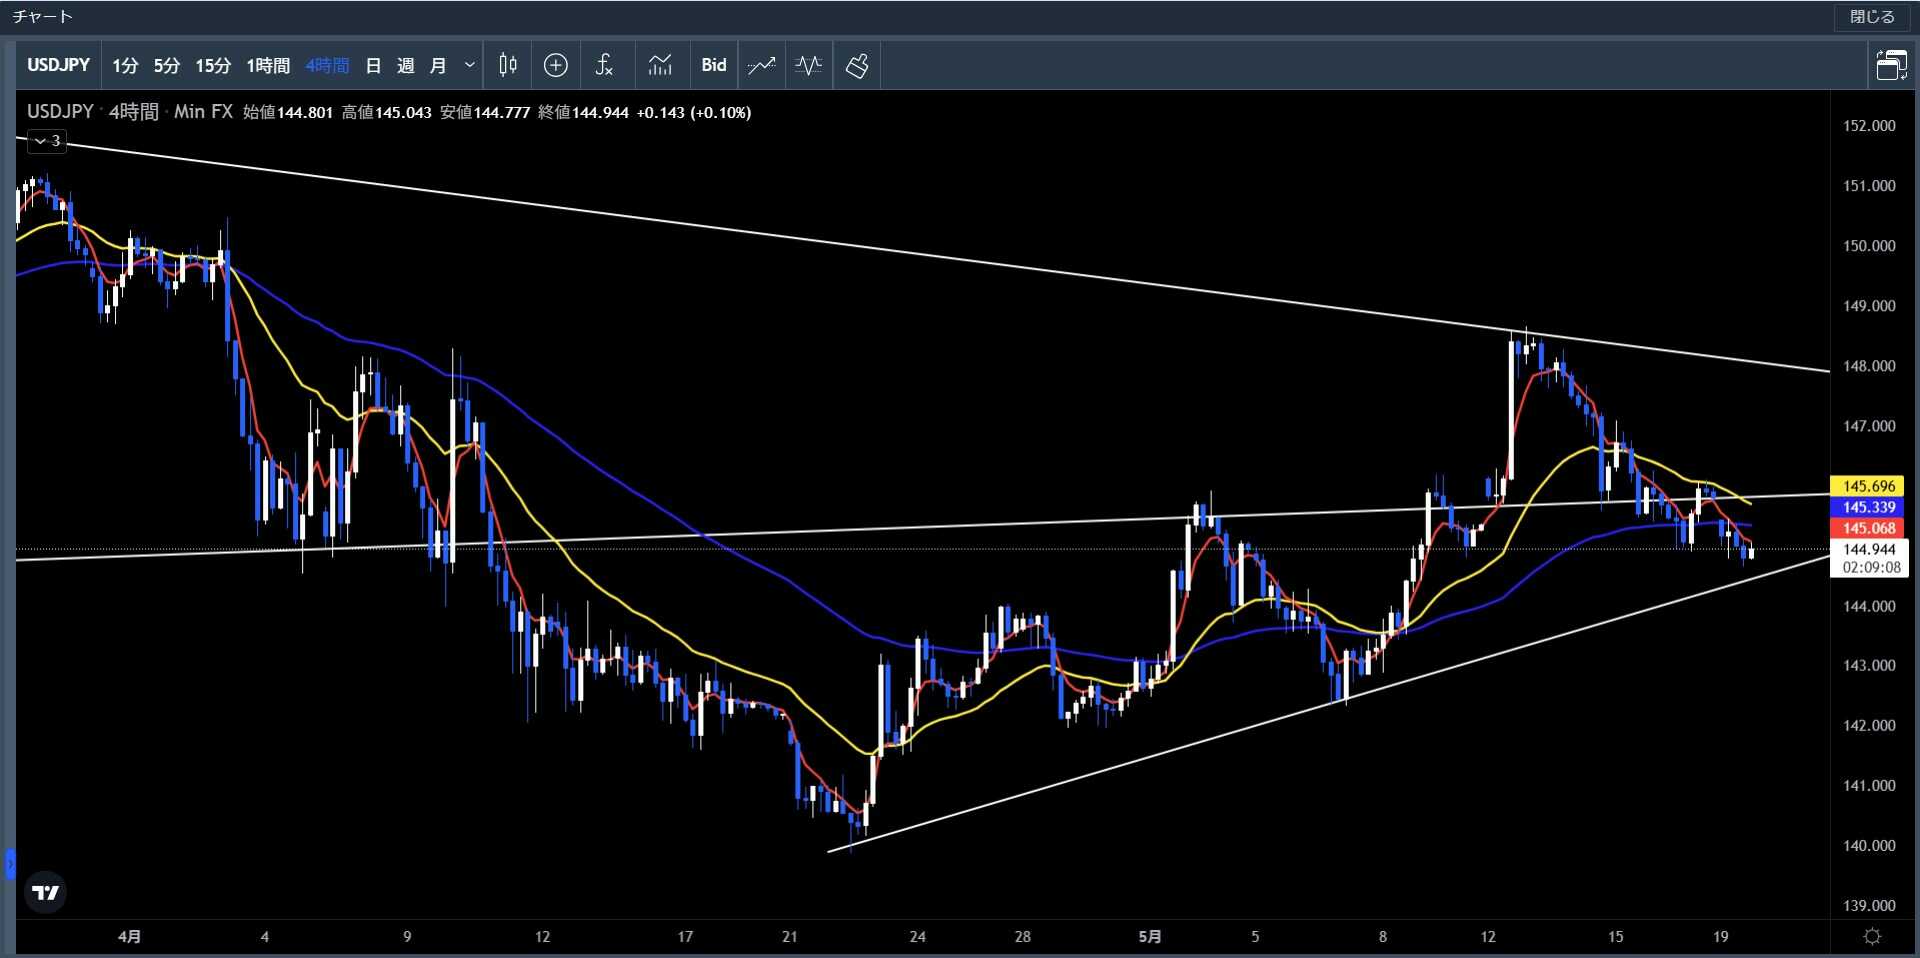This screenshot has width=1920, height=958.
Task: Click the 140.000 price axis label
Action: [x=1869, y=846]
